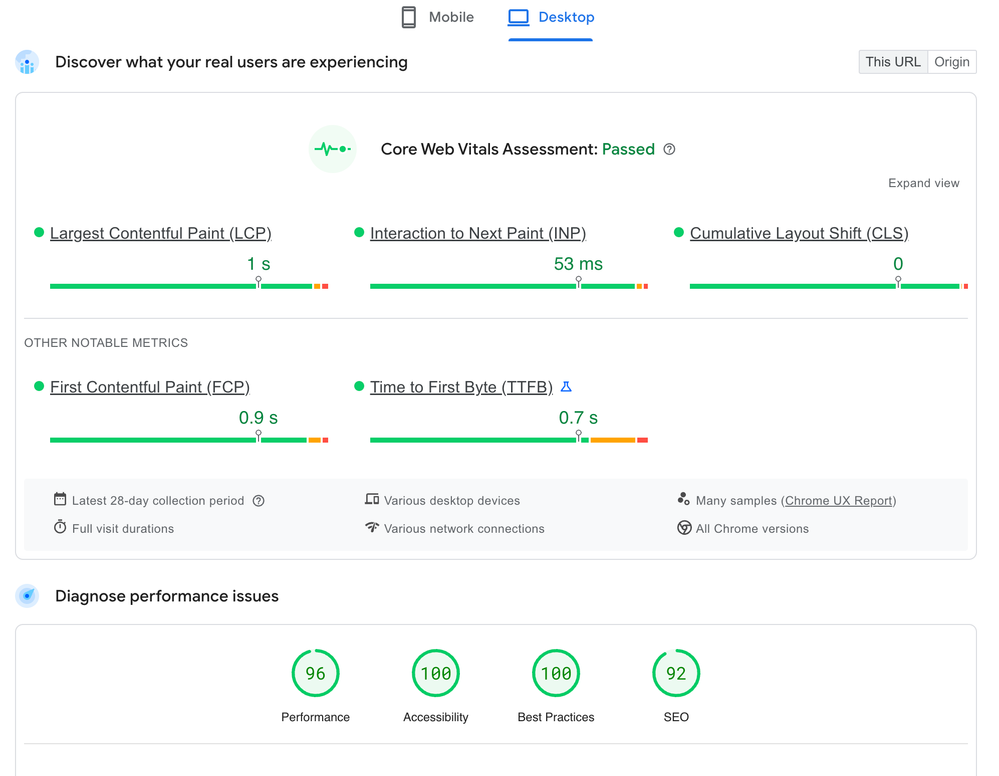The image size is (999, 776).
Task: Select the Desktop tab
Action: (551, 17)
